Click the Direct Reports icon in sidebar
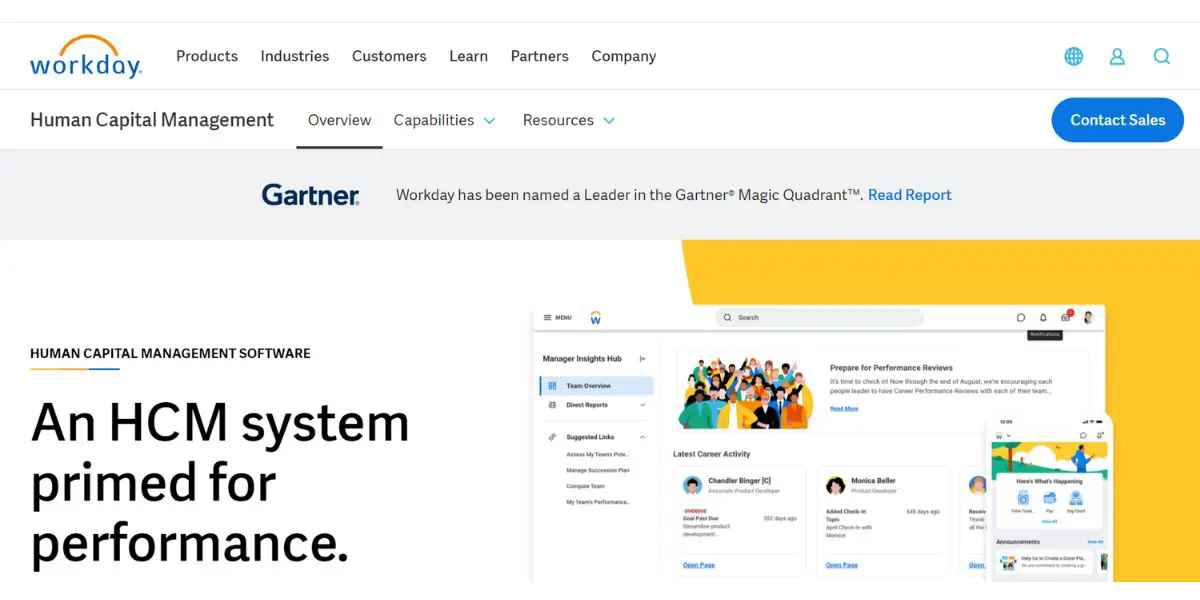Image resolution: width=1200 pixels, height=600 pixels. [x=553, y=405]
